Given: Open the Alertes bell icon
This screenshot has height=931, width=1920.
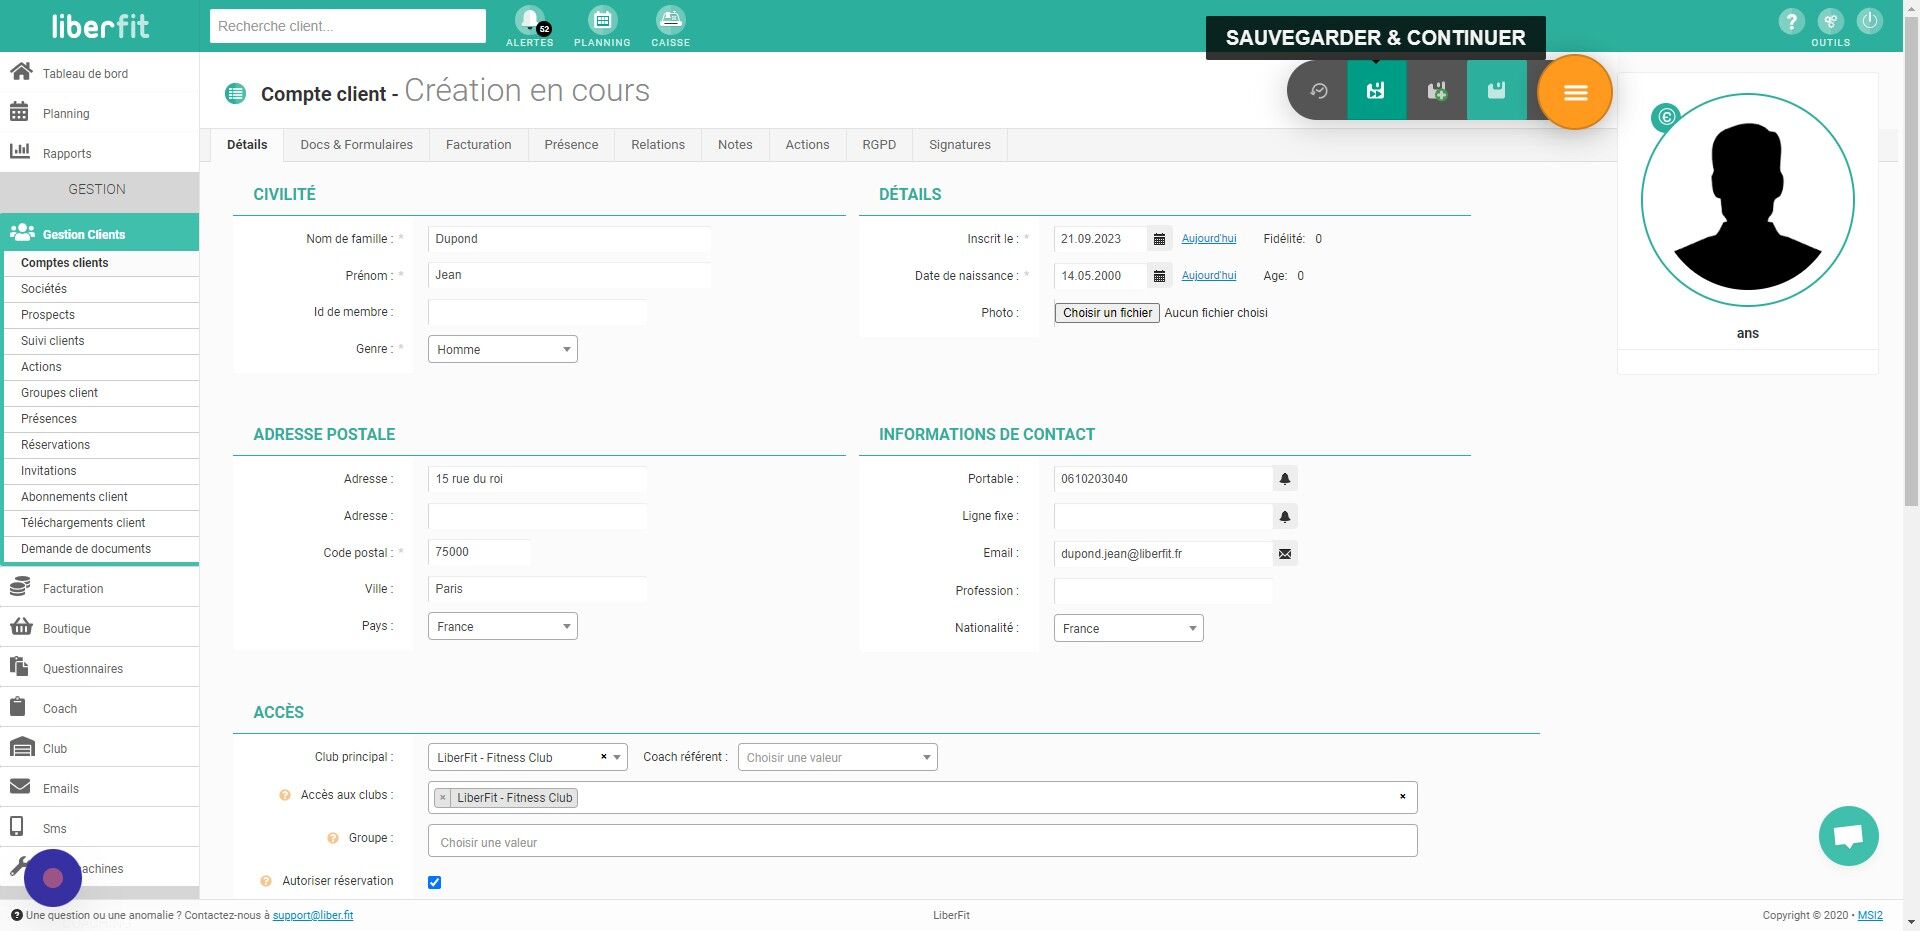Looking at the screenshot, I should (x=530, y=21).
